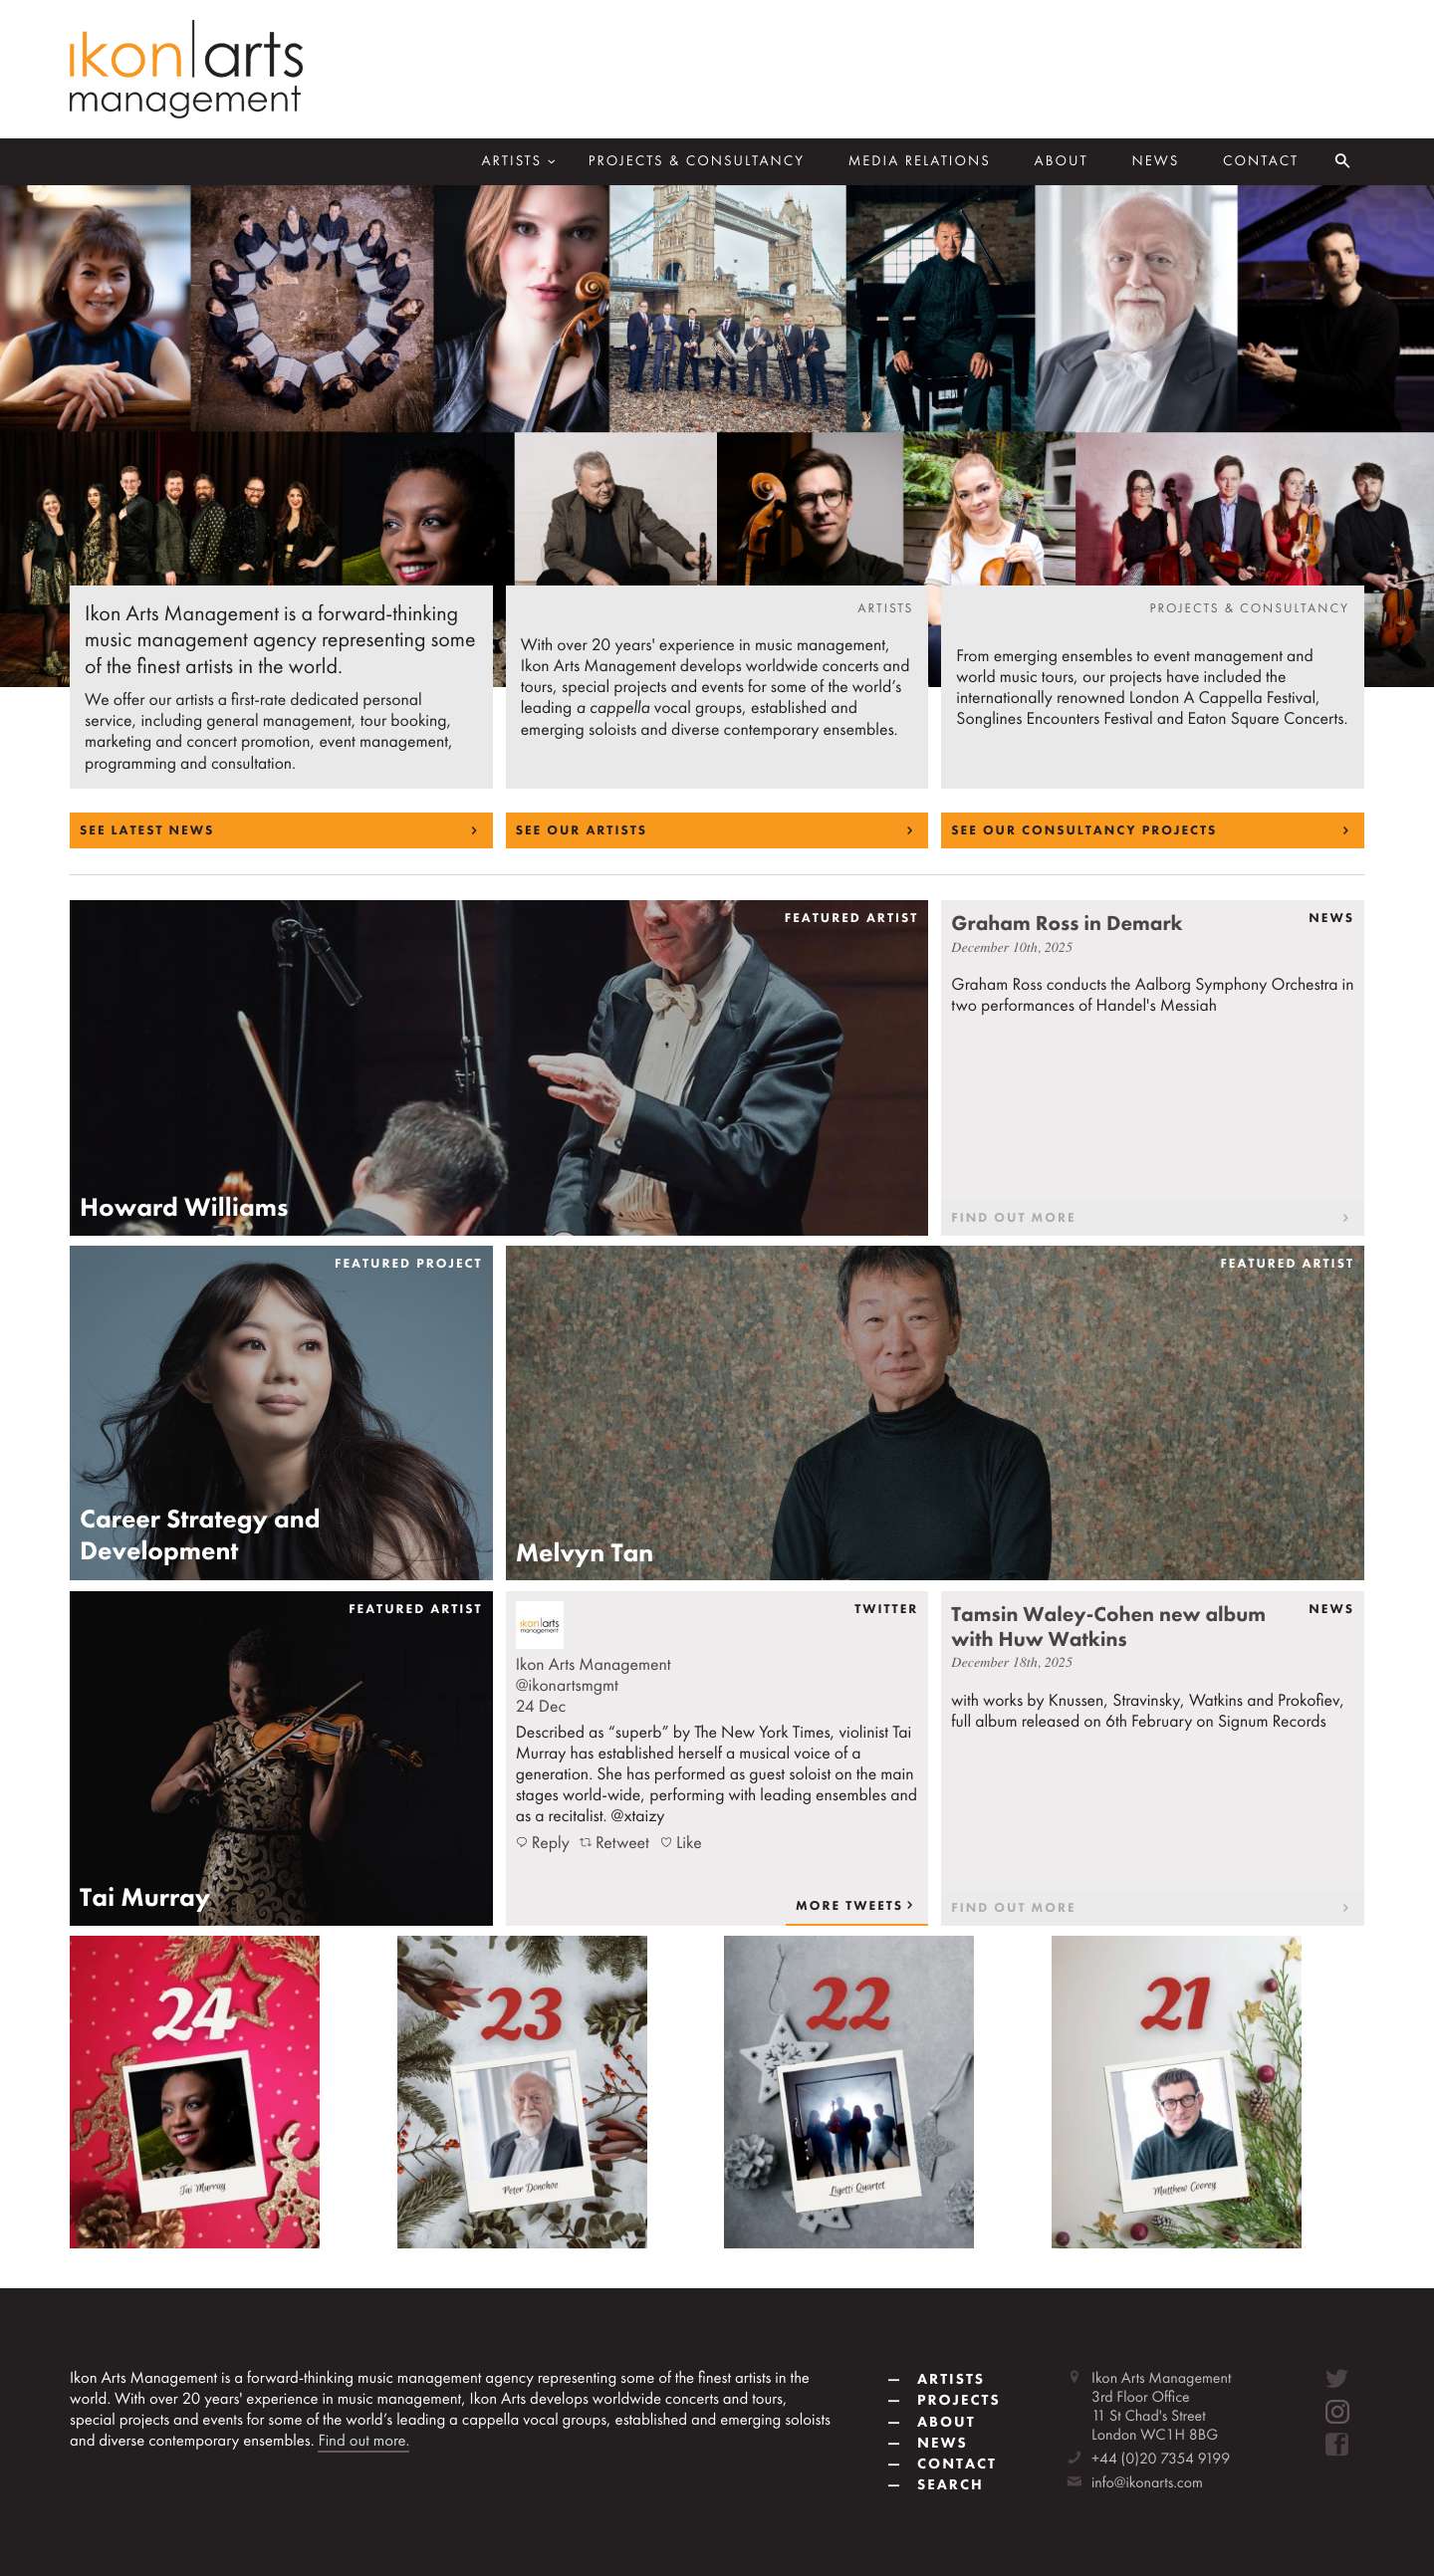
Task: Expand the Artists dropdown in navigation
Action: click(x=518, y=161)
